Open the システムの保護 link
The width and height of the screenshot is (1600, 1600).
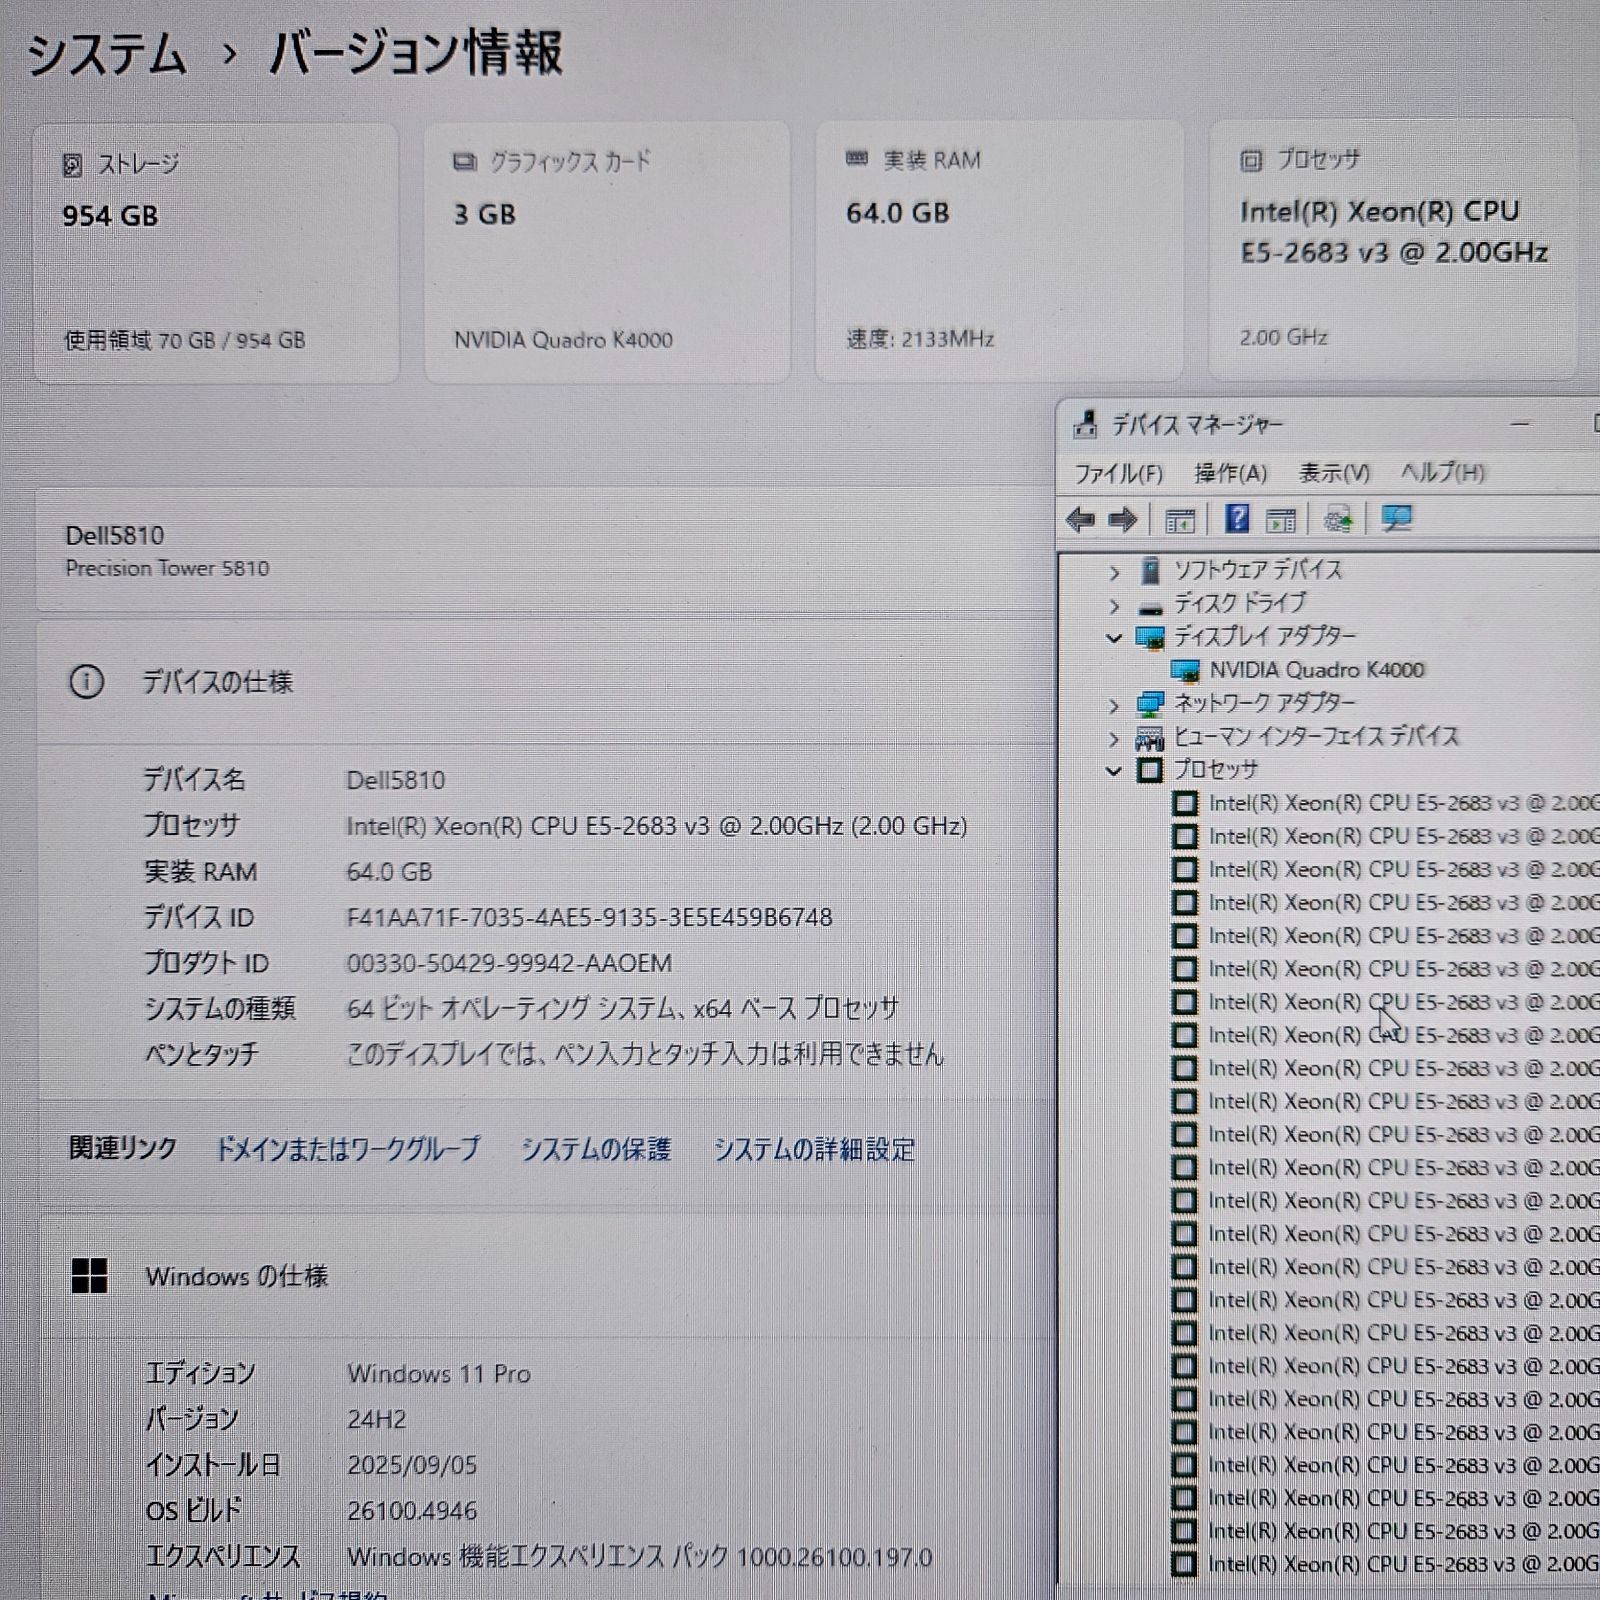point(596,1149)
